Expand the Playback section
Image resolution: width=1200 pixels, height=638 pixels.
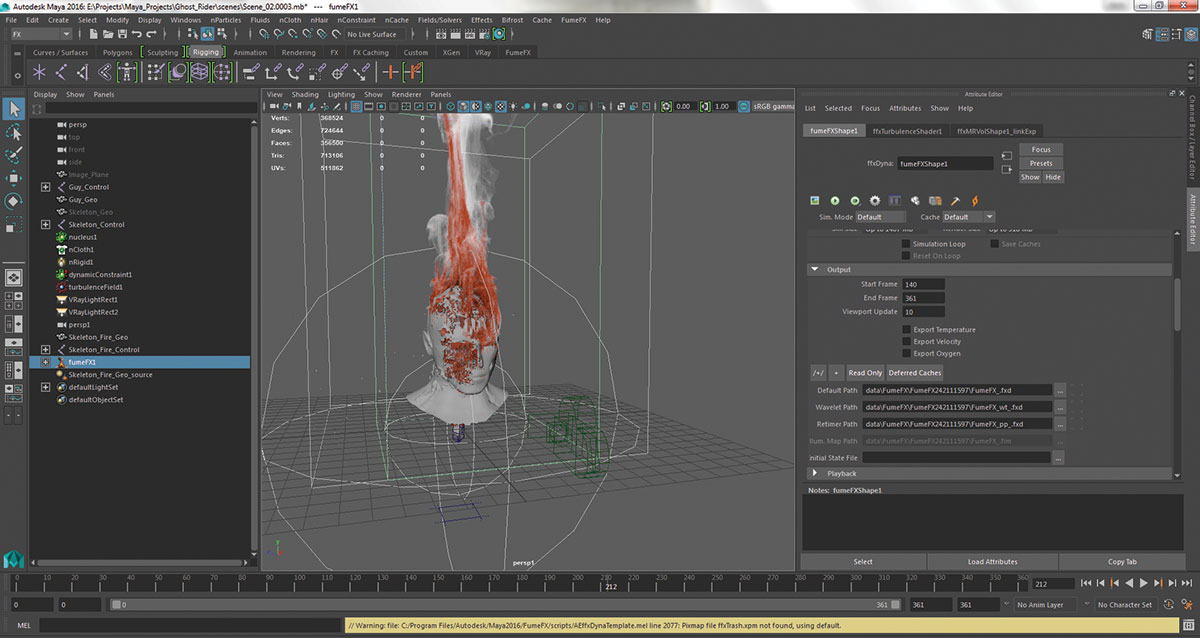pos(815,473)
